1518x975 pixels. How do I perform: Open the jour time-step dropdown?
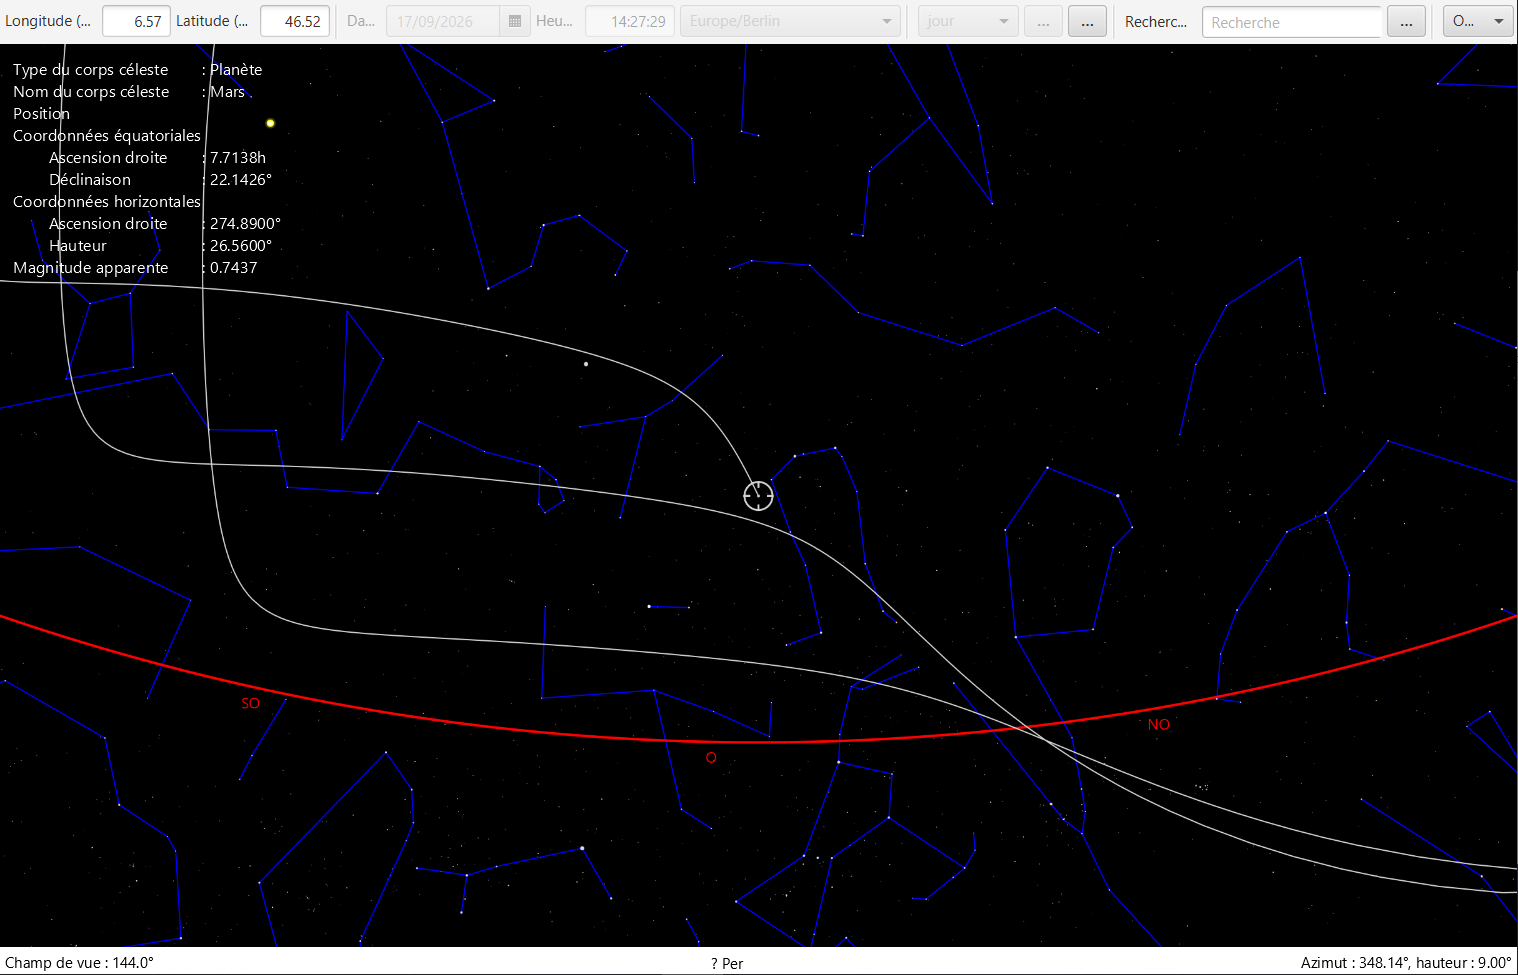point(967,21)
